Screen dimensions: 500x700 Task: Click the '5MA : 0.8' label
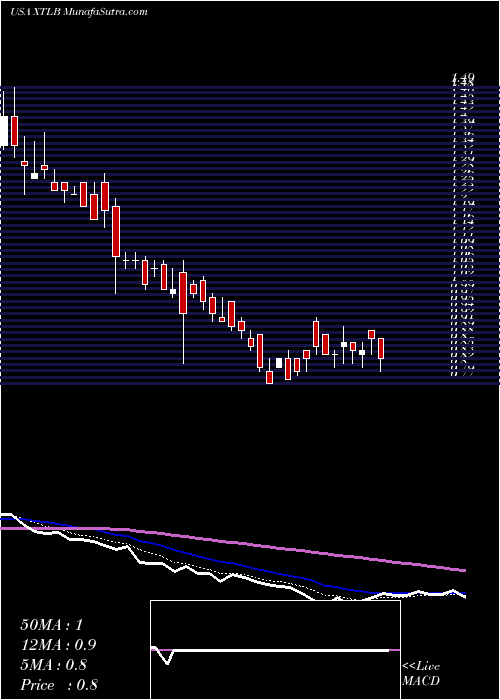[x=53, y=665]
